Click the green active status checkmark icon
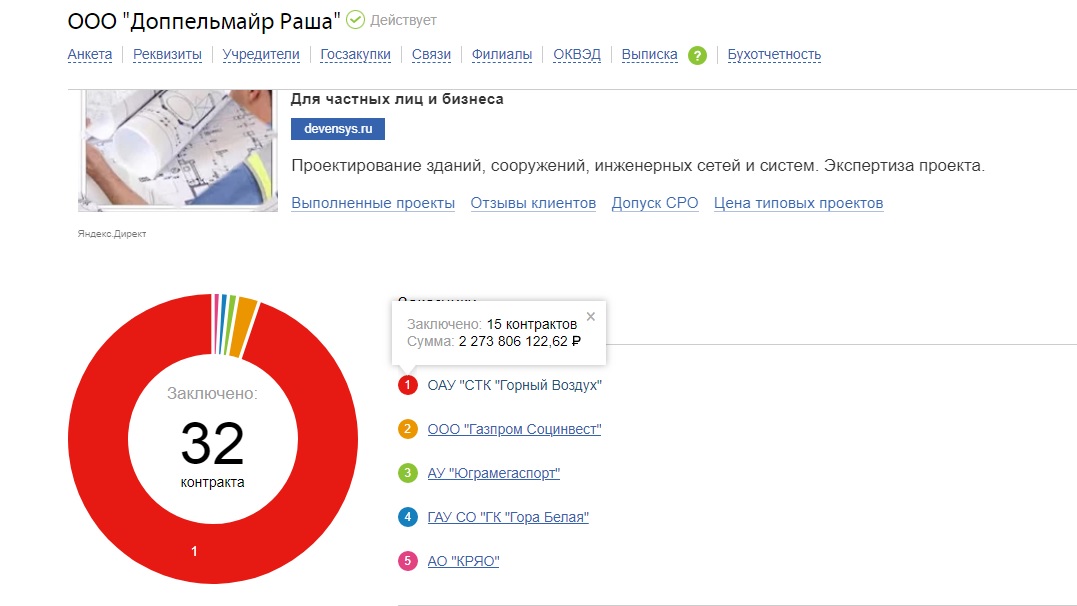Screen dimensions: 1077x606 [x=355, y=20]
